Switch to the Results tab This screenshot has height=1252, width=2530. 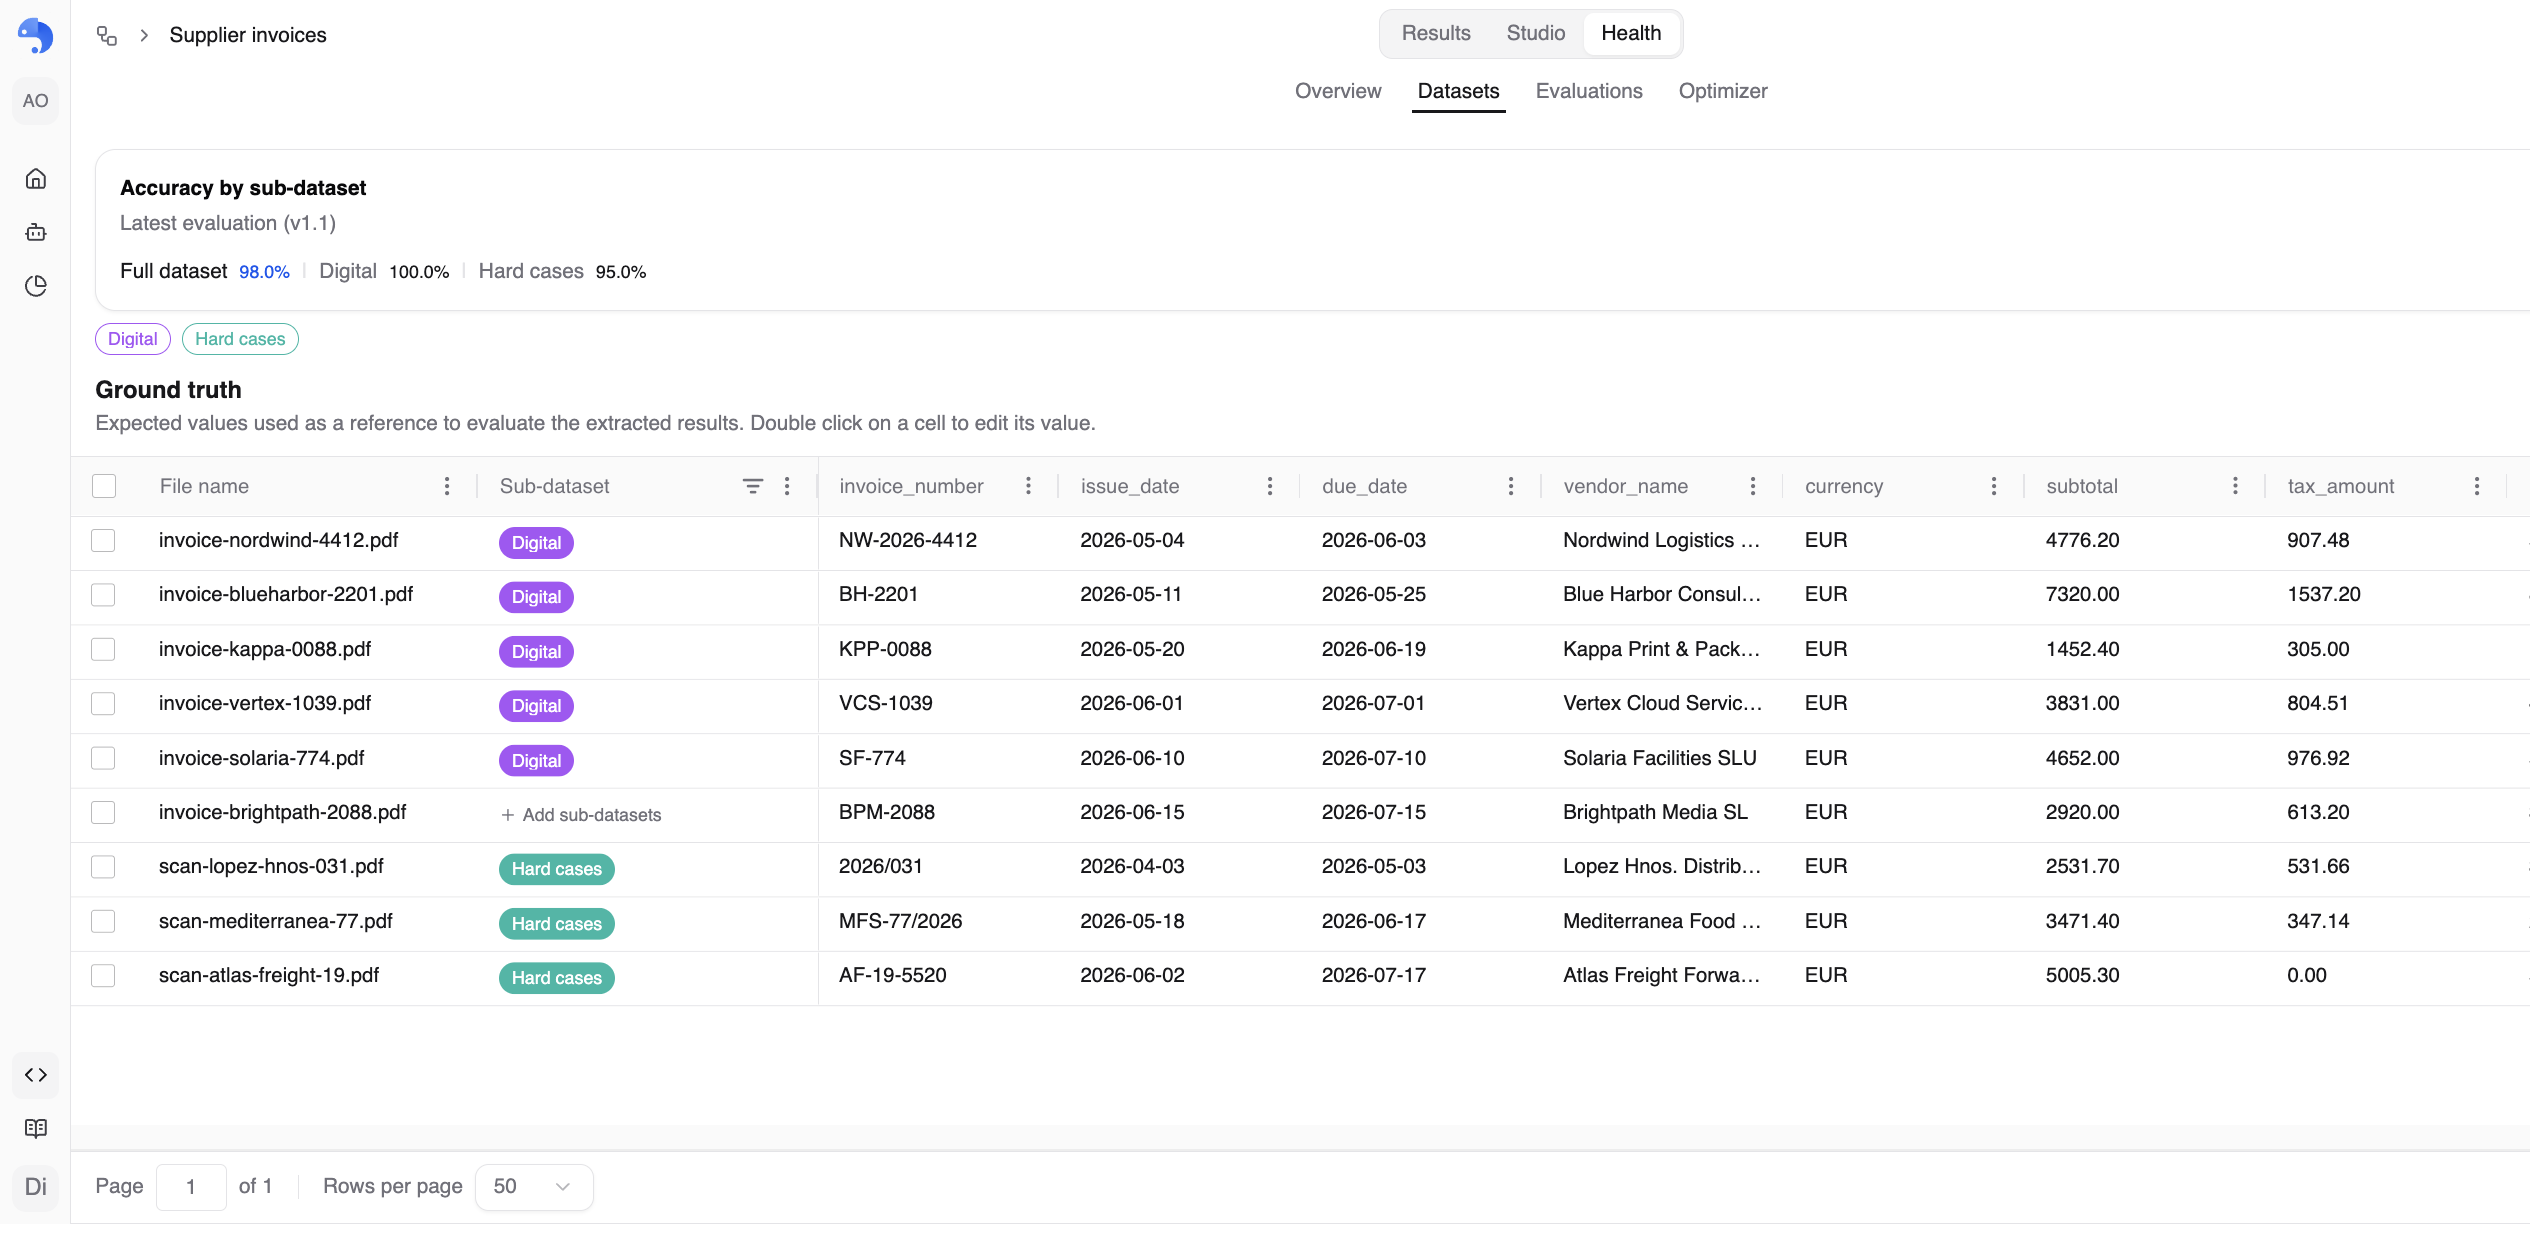(1435, 34)
